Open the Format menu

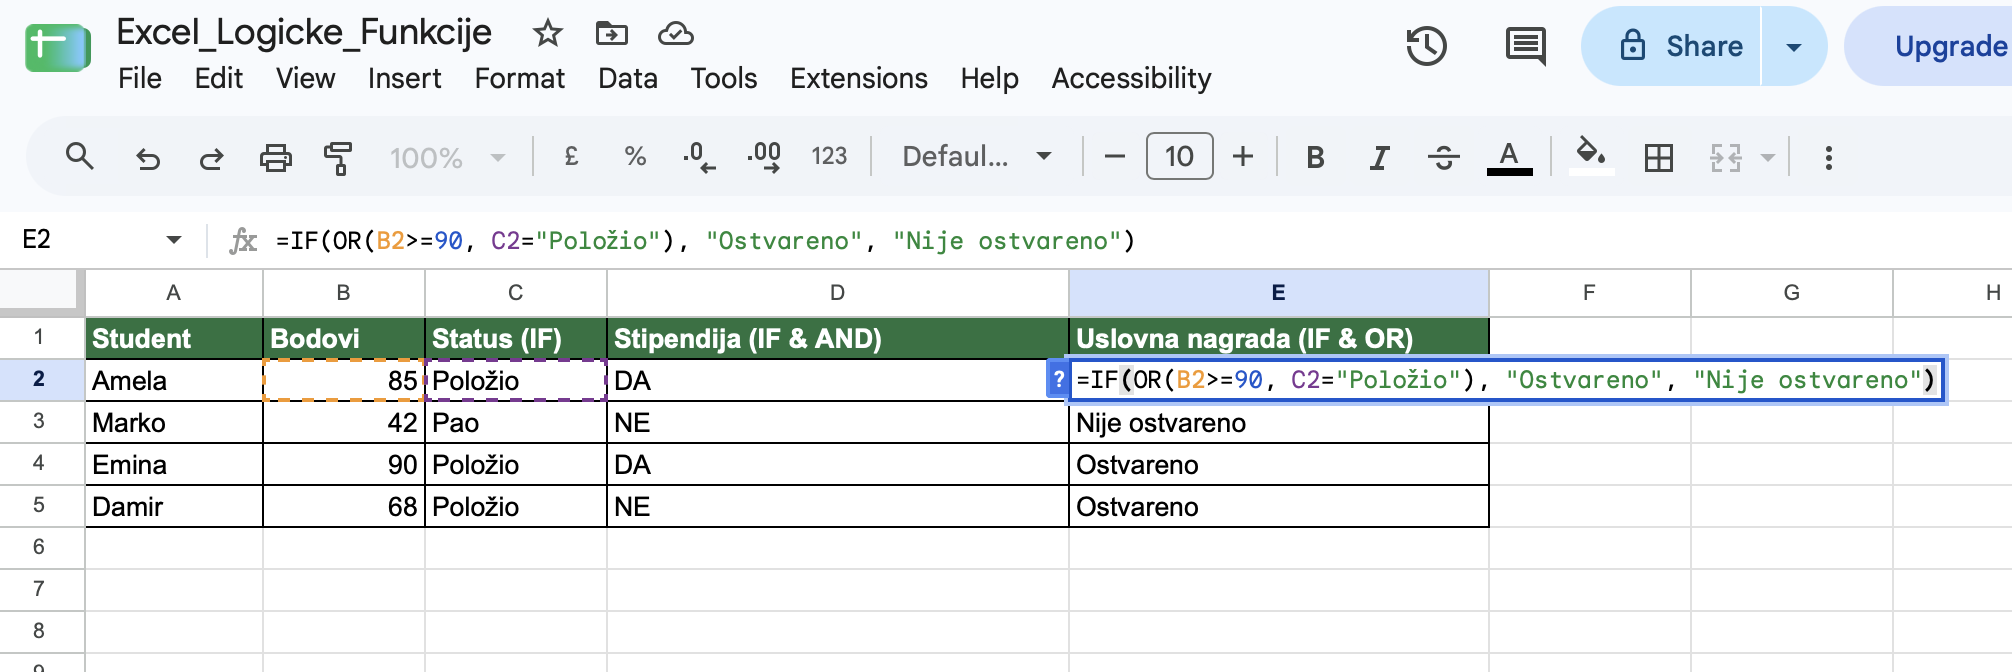click(520, 78)
